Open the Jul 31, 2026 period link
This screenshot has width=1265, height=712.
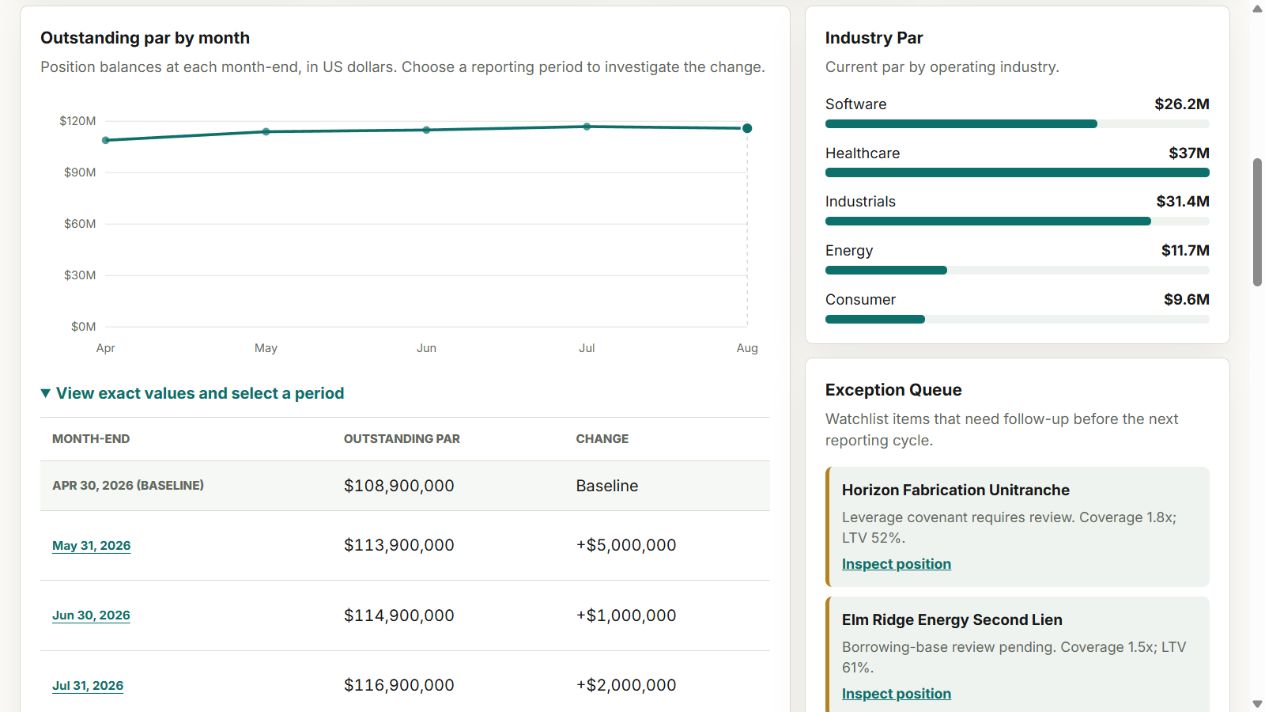88,686
